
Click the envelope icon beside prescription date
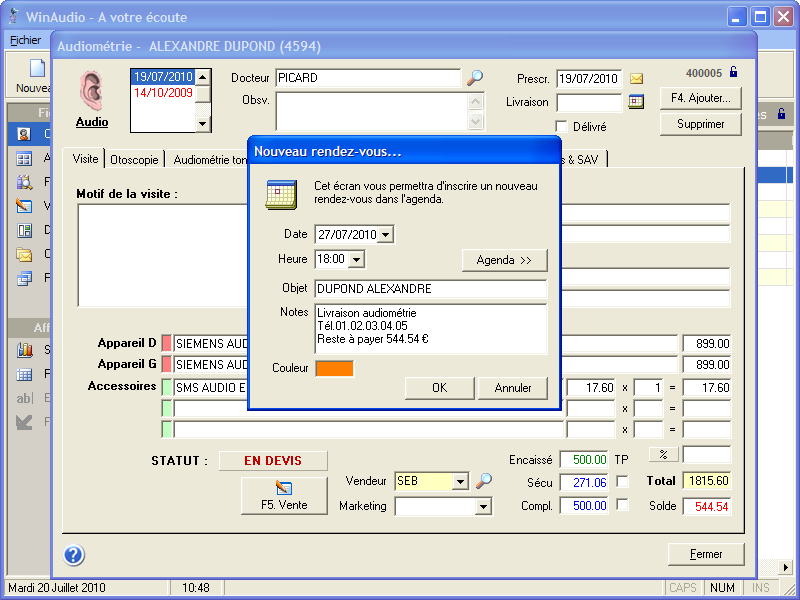click(x=636, y=79)
